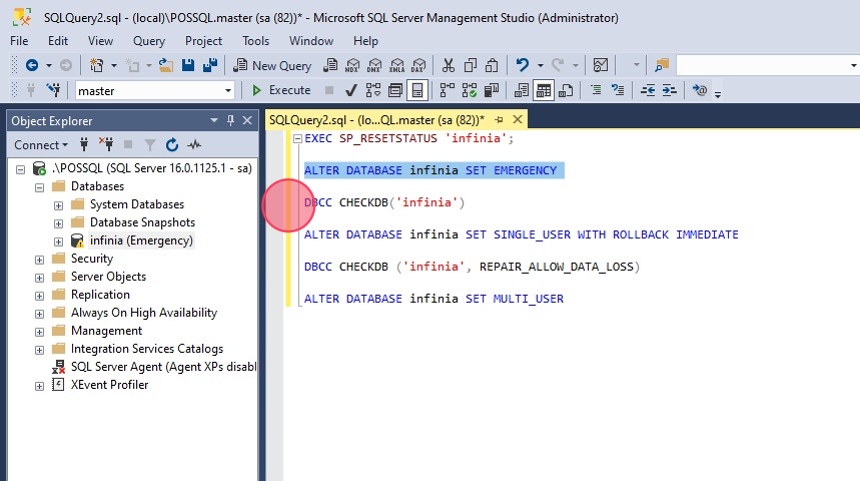Click the Object Explorer Connect plug icon

pyautogui.click(x=84, y=145)
